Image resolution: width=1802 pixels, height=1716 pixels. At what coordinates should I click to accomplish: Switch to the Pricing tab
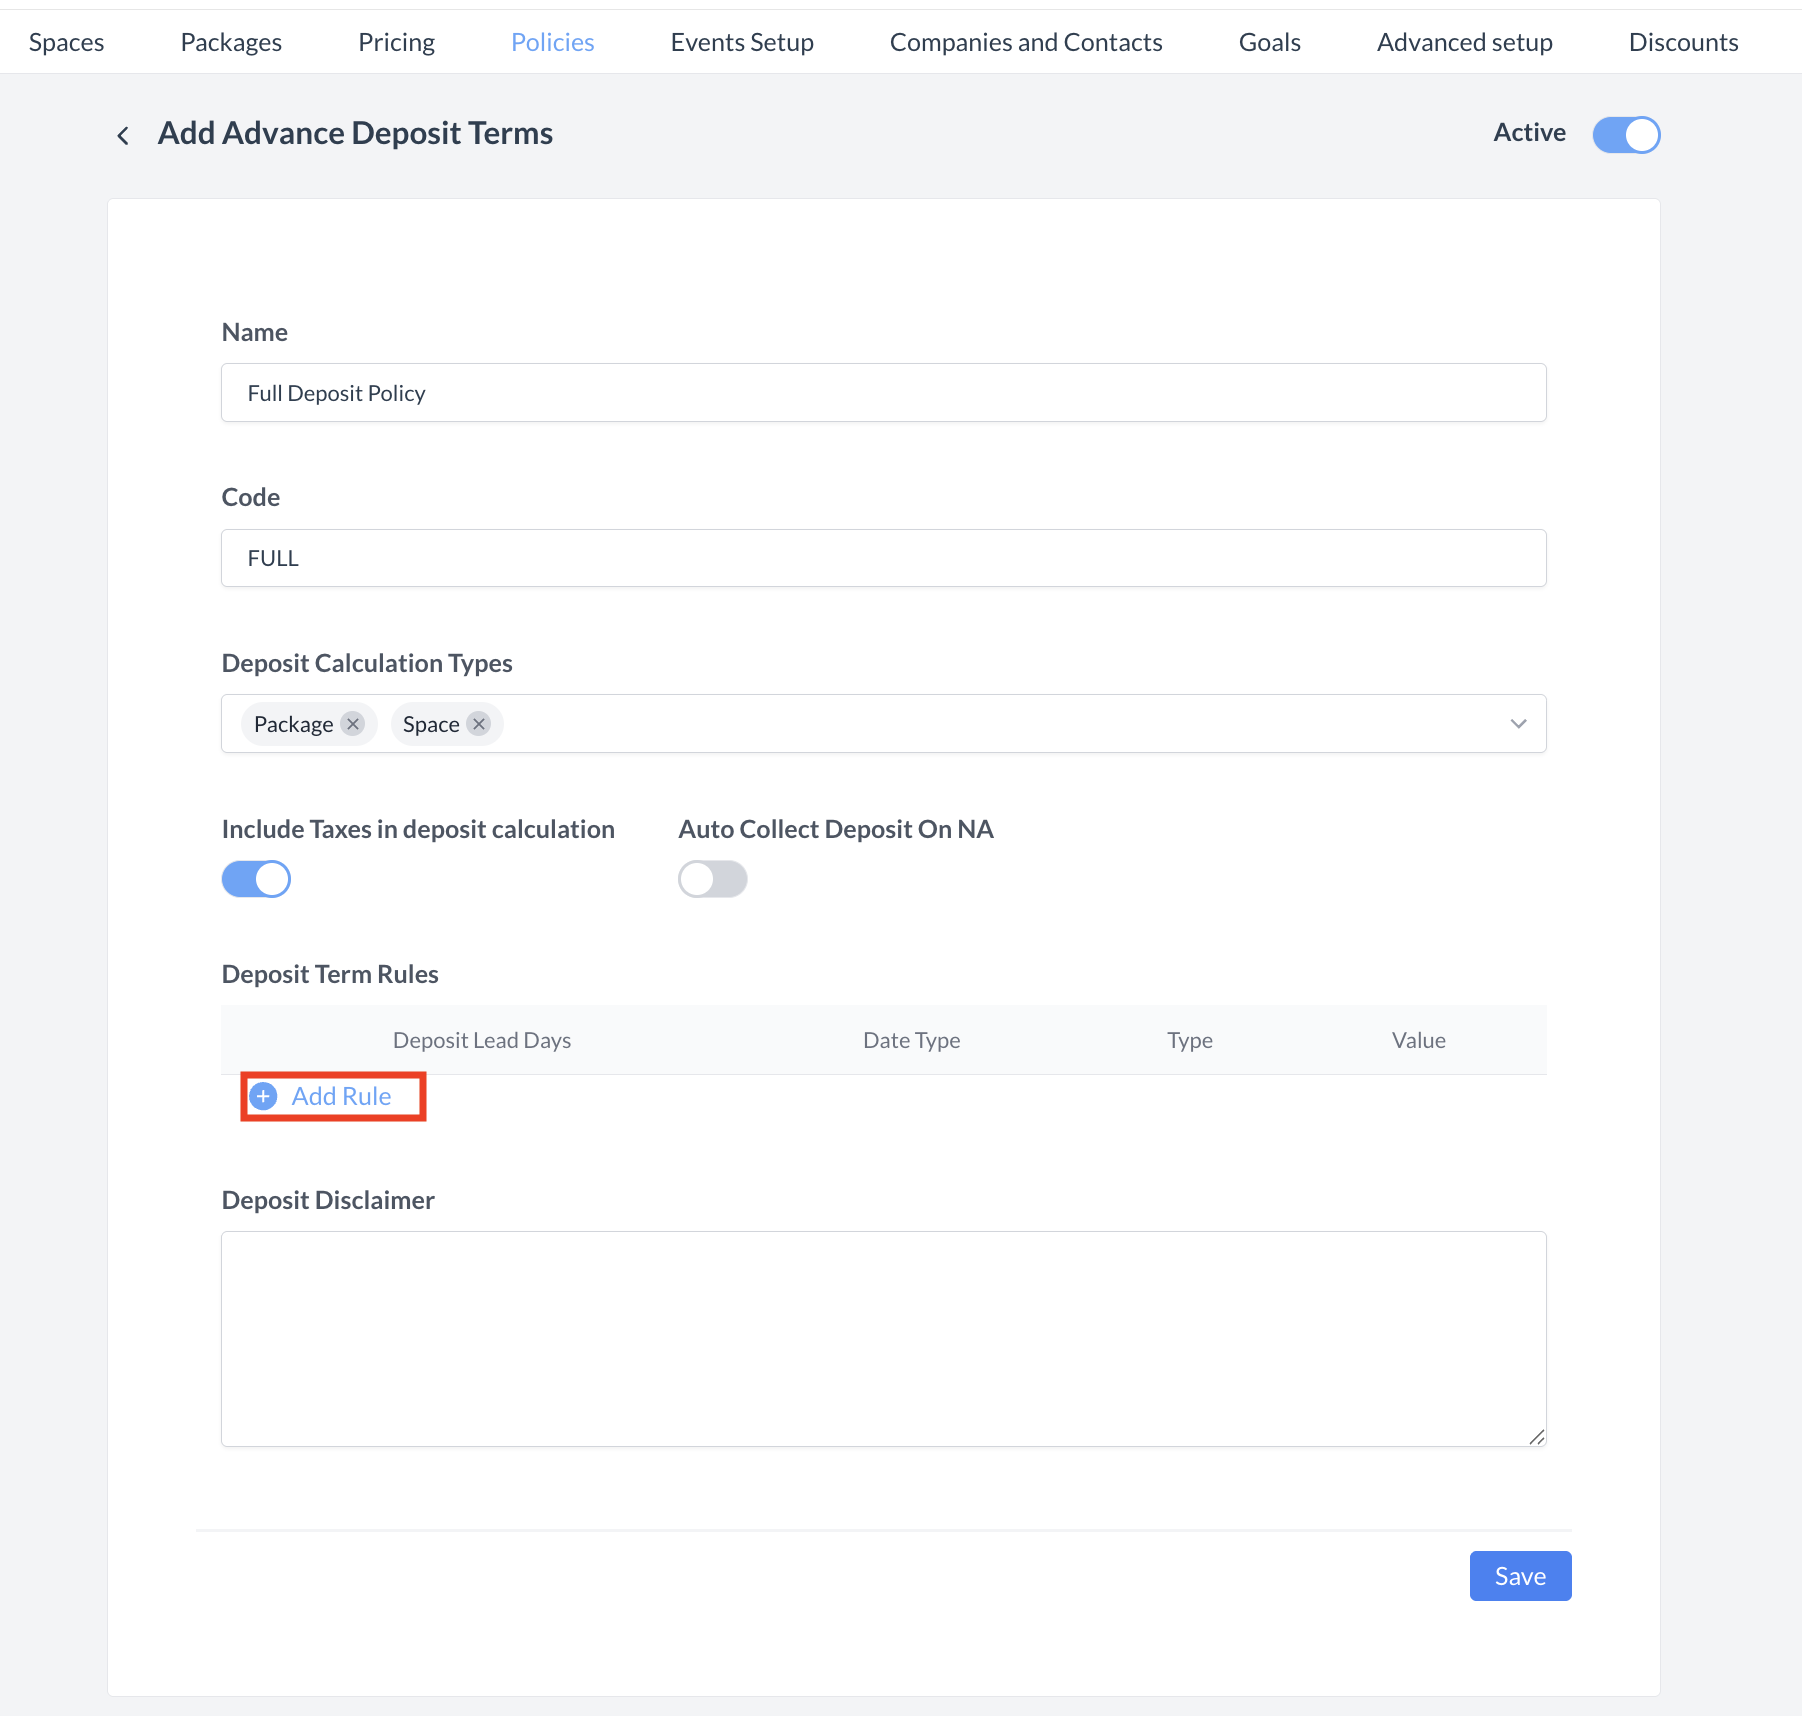tap(396, 42)
